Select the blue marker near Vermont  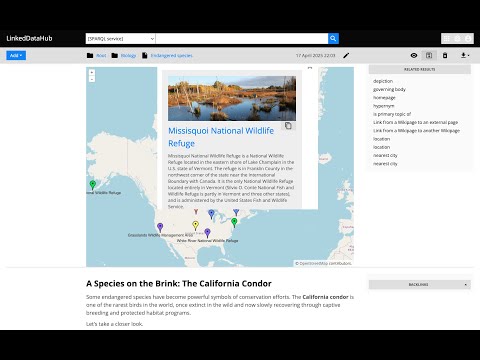click(236, 212)
